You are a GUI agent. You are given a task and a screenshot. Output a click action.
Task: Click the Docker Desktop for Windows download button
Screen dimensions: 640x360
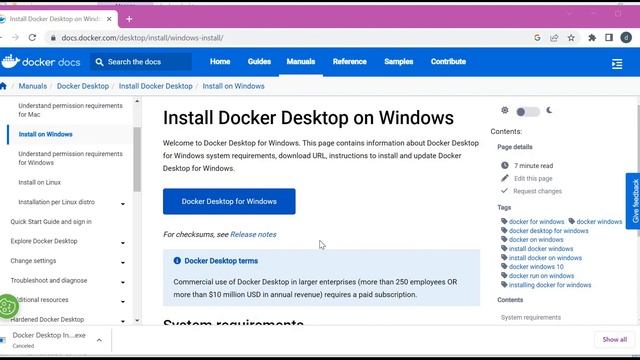(x=229, y=201)
